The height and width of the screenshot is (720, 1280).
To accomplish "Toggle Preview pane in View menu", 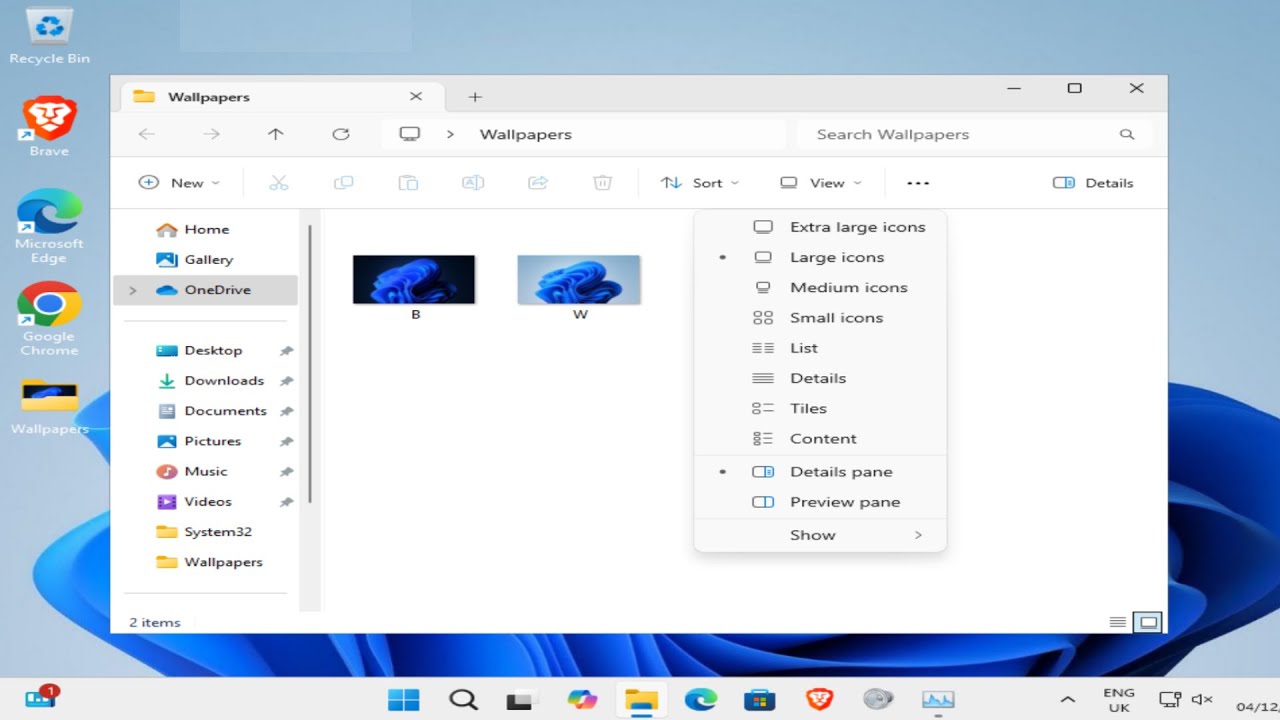I will click(820, 502).
